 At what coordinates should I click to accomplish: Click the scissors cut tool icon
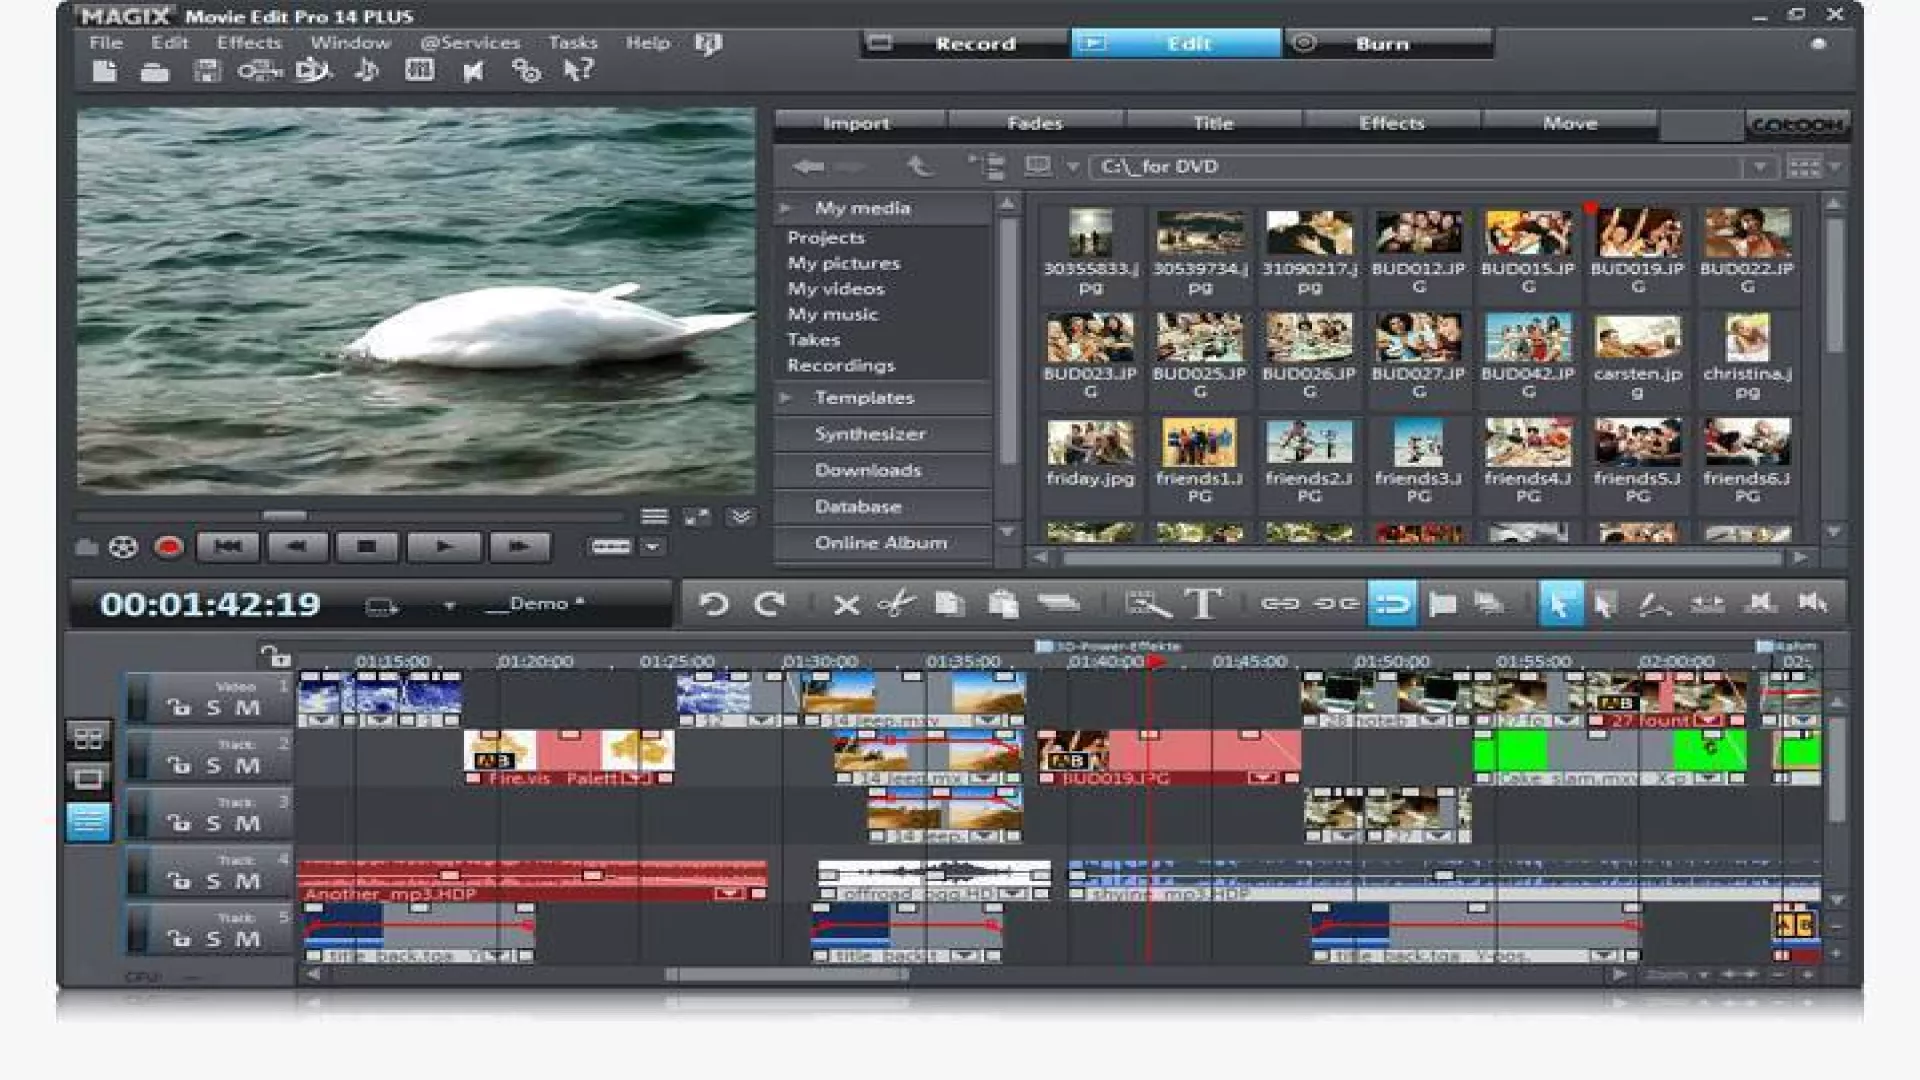tap(897, 604)
